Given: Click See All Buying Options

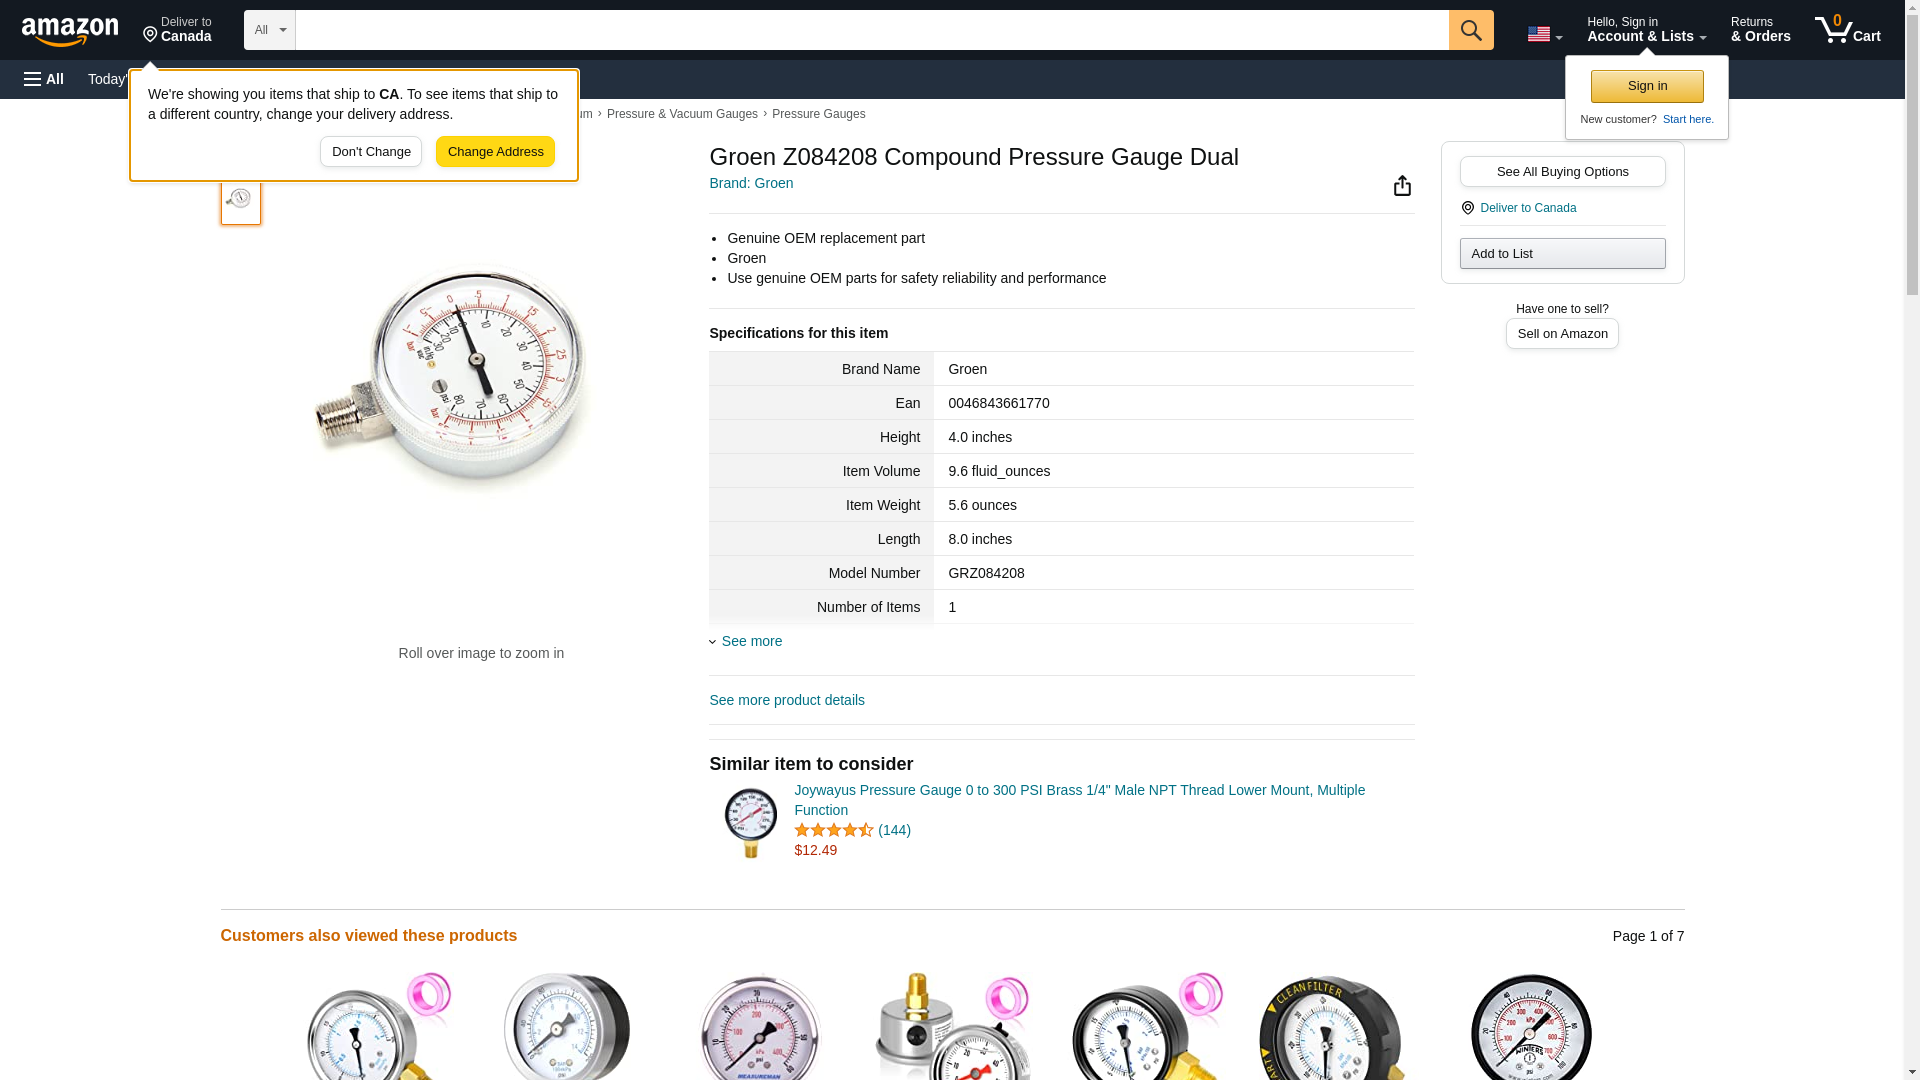Looking at the screenshot, I should pos(1562,171).
